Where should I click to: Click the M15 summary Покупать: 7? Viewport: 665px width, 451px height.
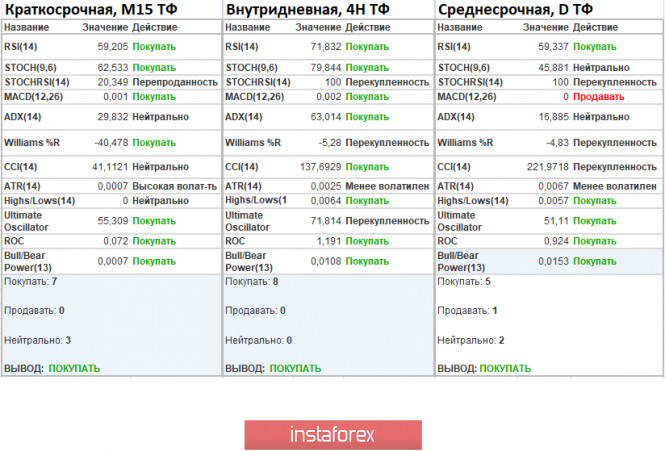click(31, 282)
